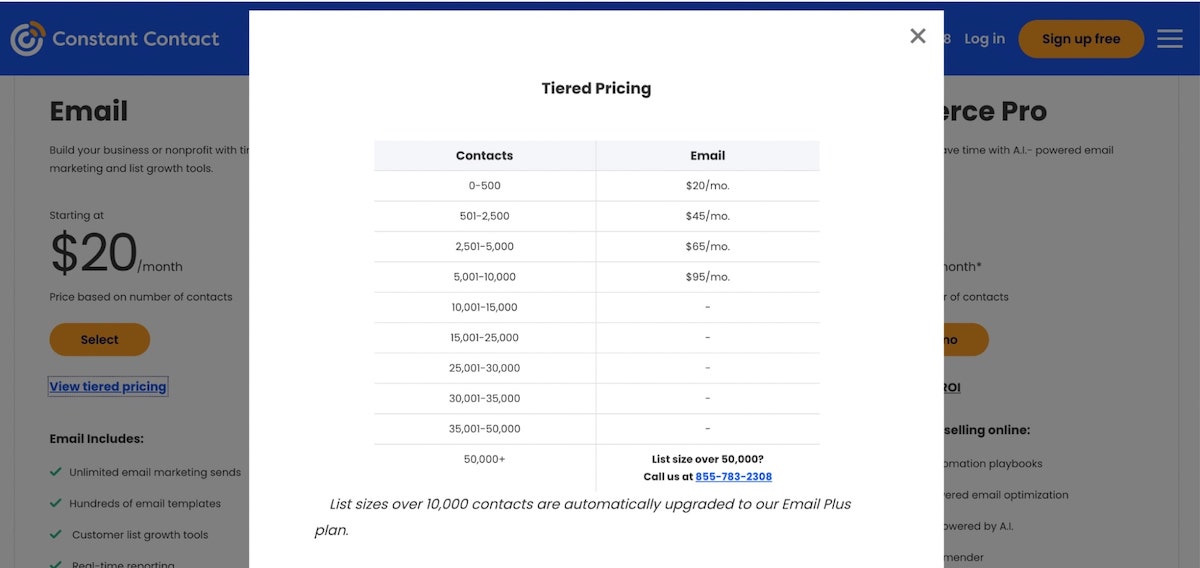The height and width of the screenshot is (568, 1200).
Task: Click the Constant Contact logo icon
Action: coord(27,39)
